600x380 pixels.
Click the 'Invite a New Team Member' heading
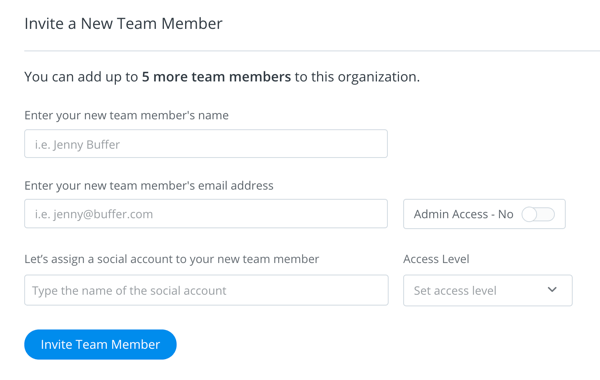[x=123, y=24]
